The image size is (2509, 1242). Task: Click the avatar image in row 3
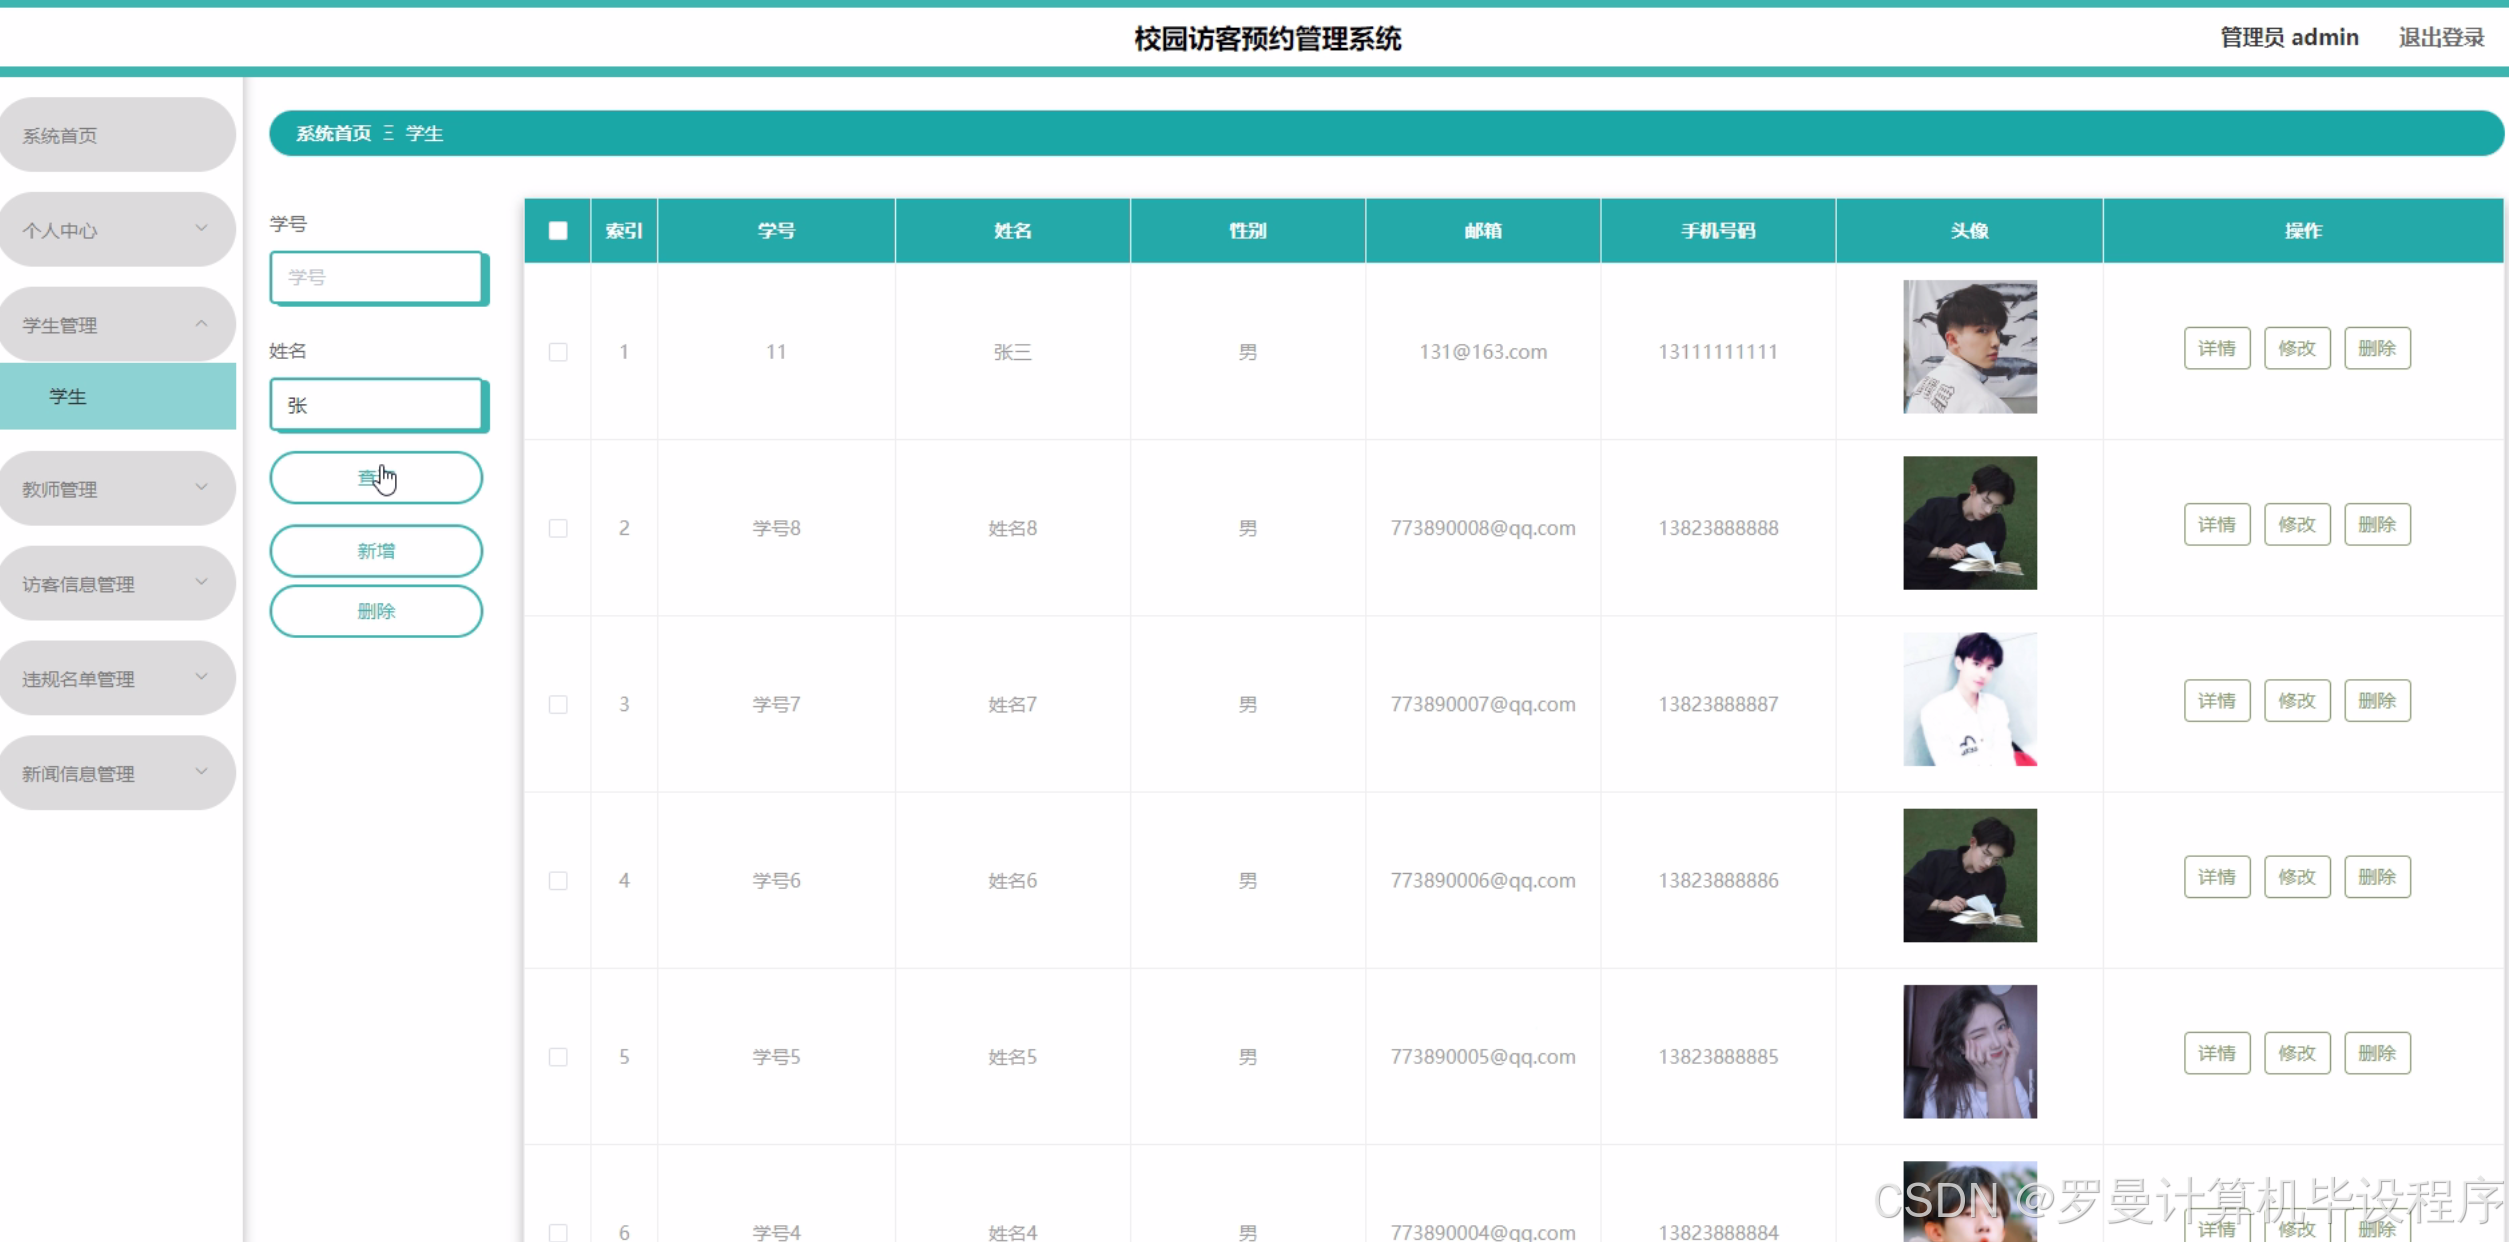pos(1969,699)
